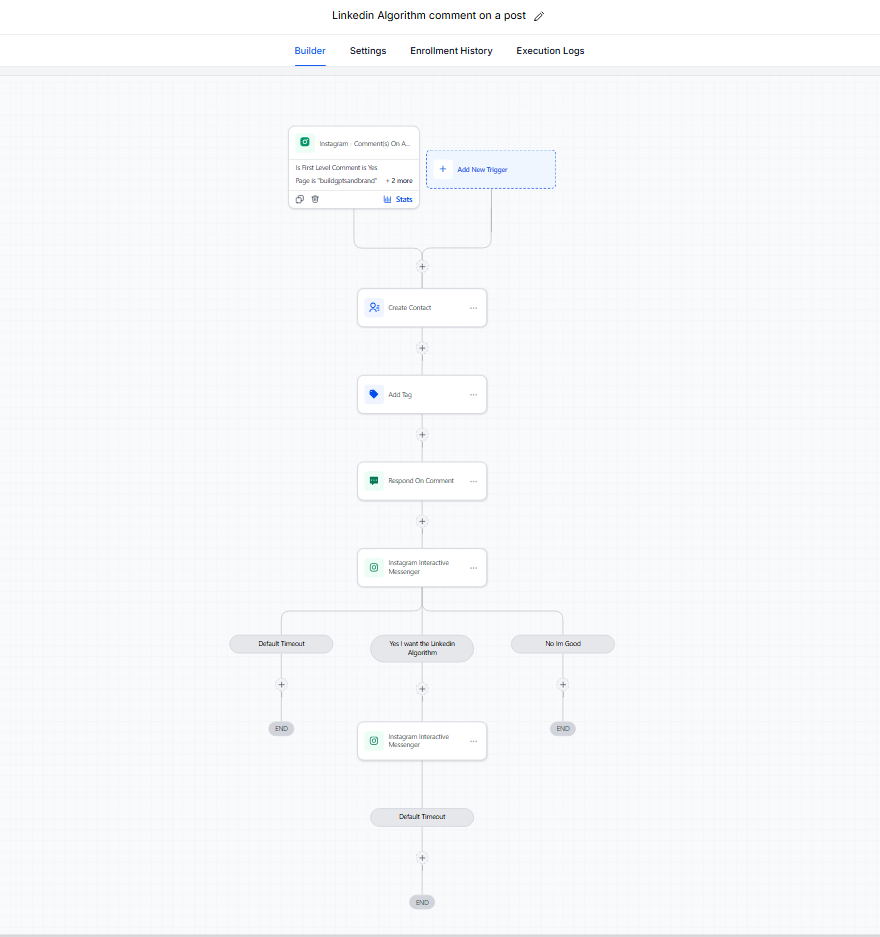Add step under bottom Default Timeout
The height and width of the screenshot is (937, 880).
point(422,858)
